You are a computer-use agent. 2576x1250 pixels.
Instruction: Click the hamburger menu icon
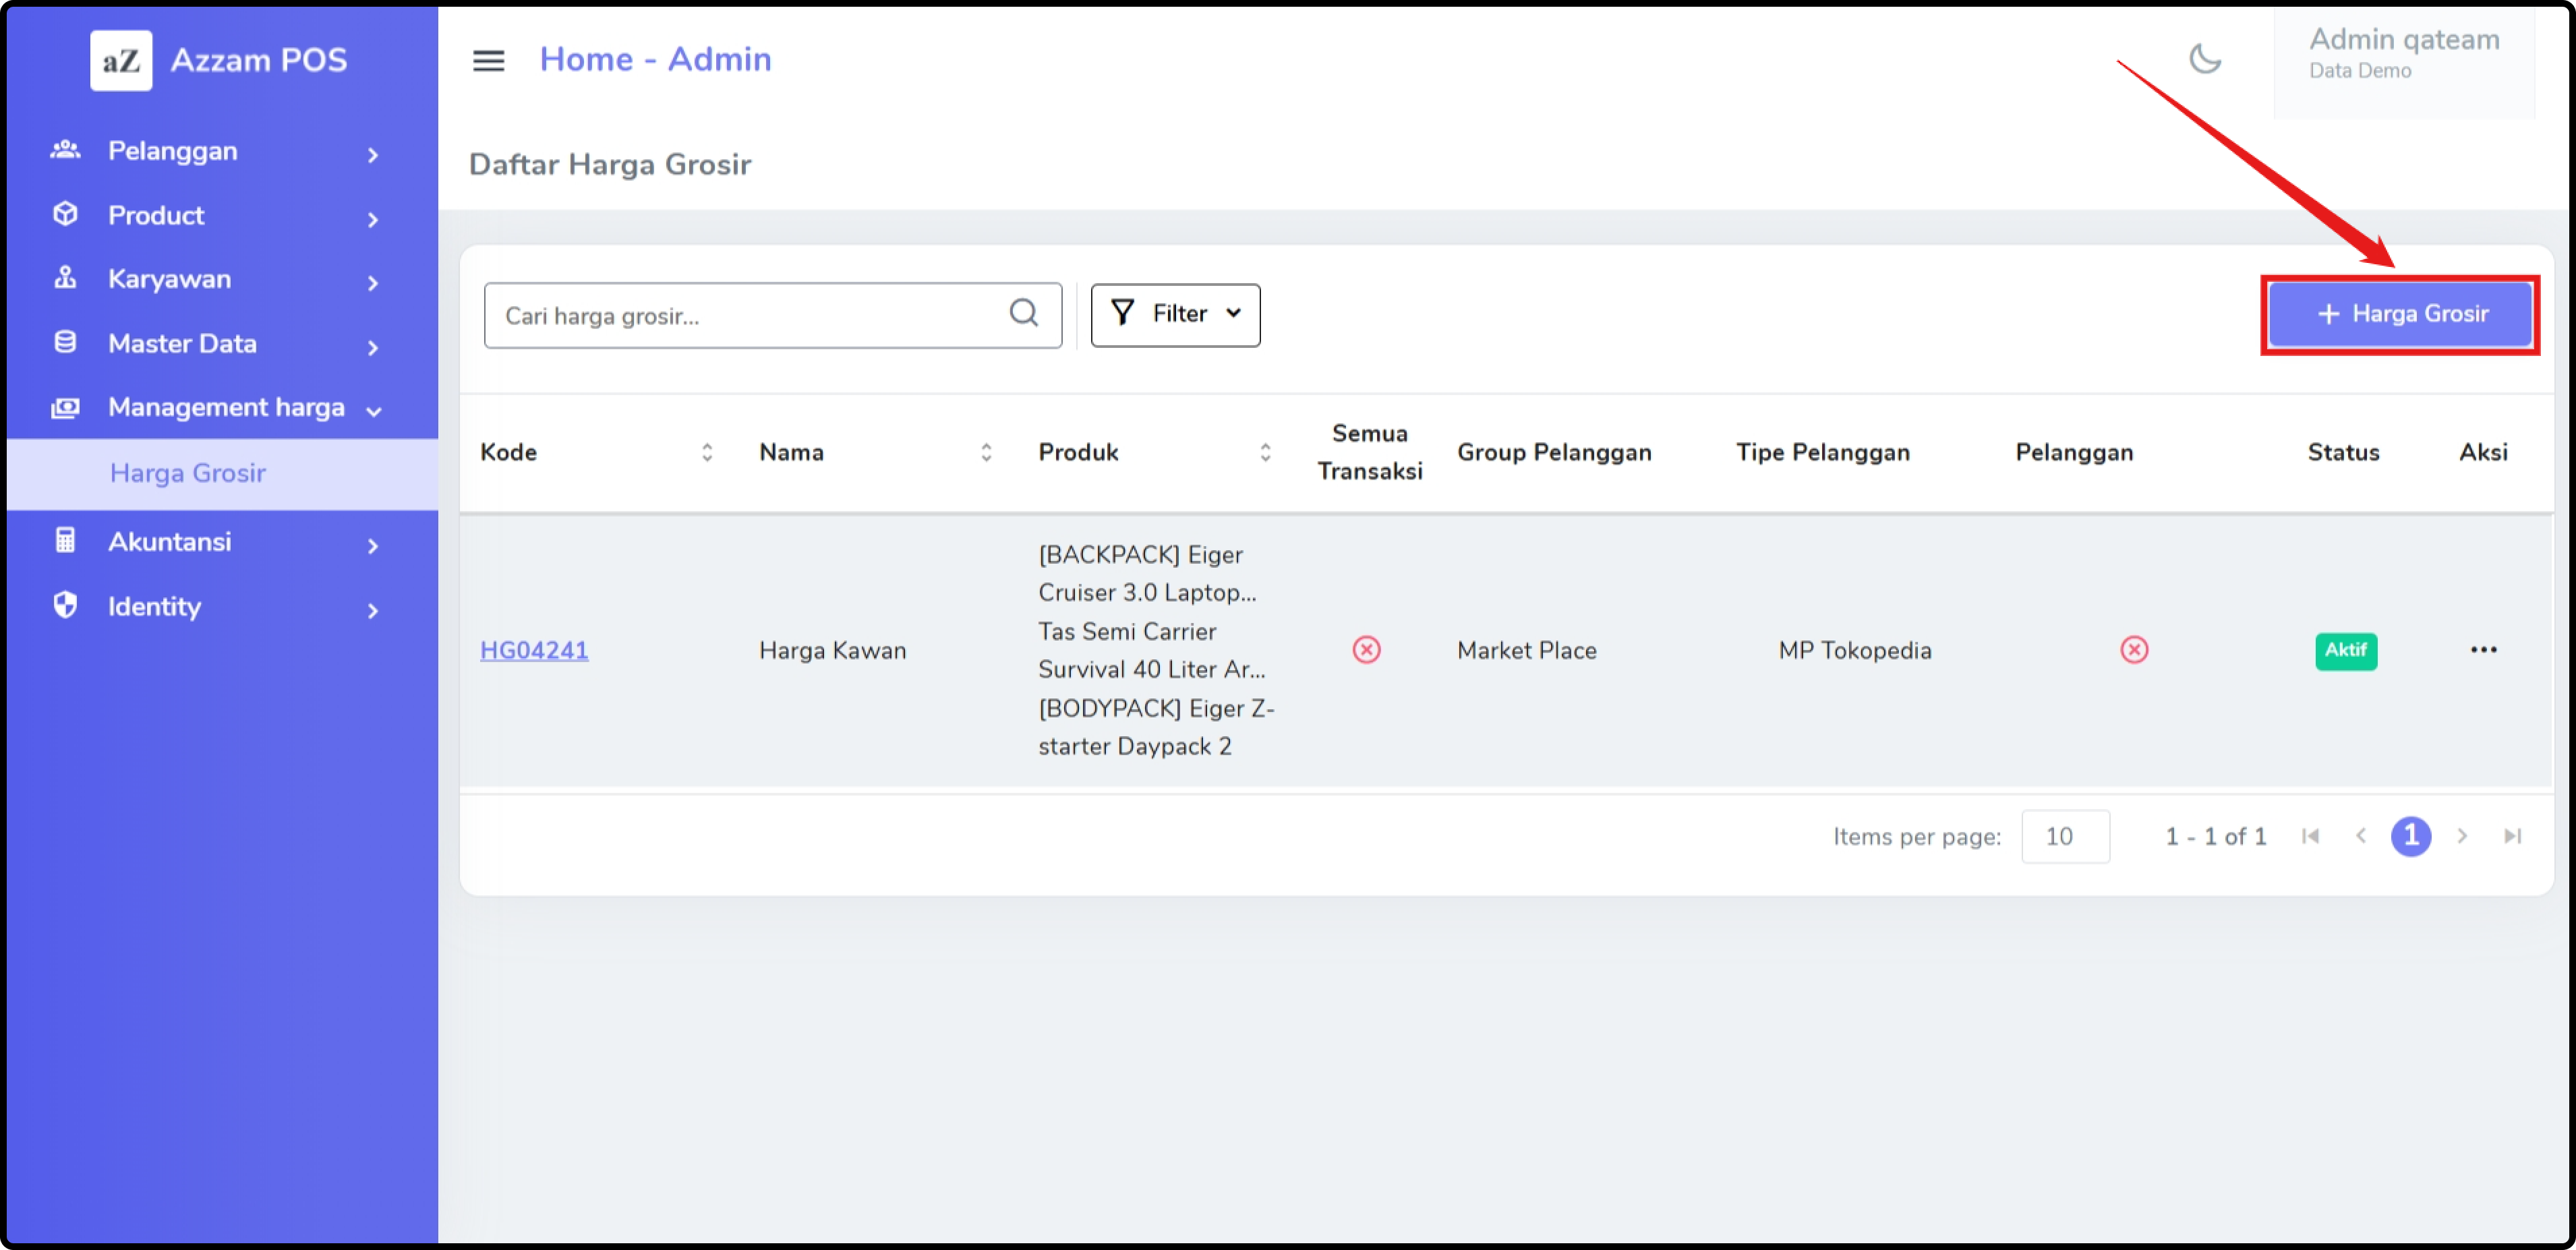point(488,61)
